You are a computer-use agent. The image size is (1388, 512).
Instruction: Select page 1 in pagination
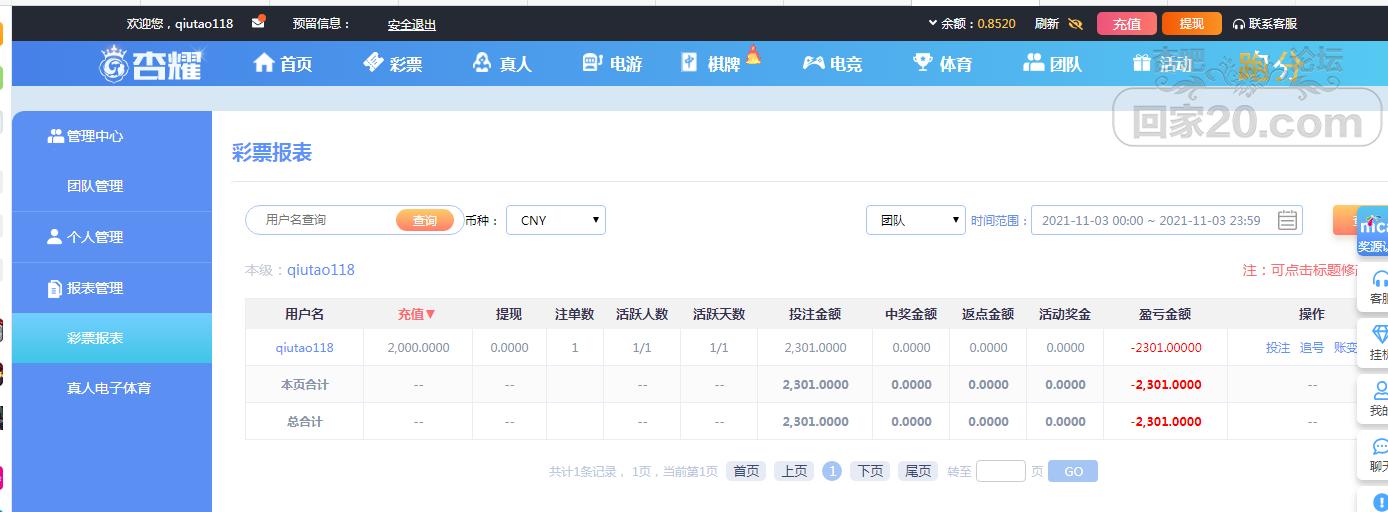(832, 471)
